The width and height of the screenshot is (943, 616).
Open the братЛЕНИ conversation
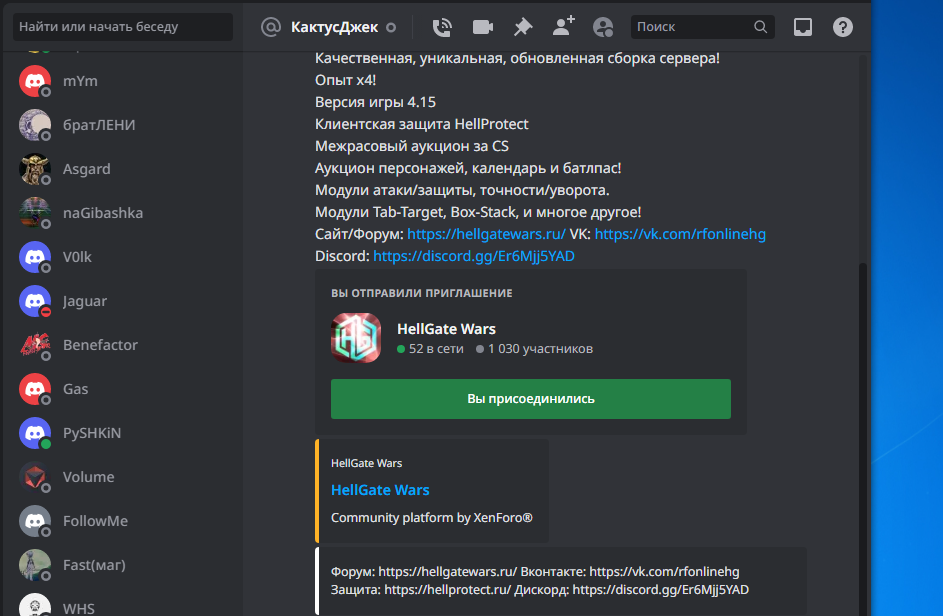pyautogui.click(x=123, y=125)
